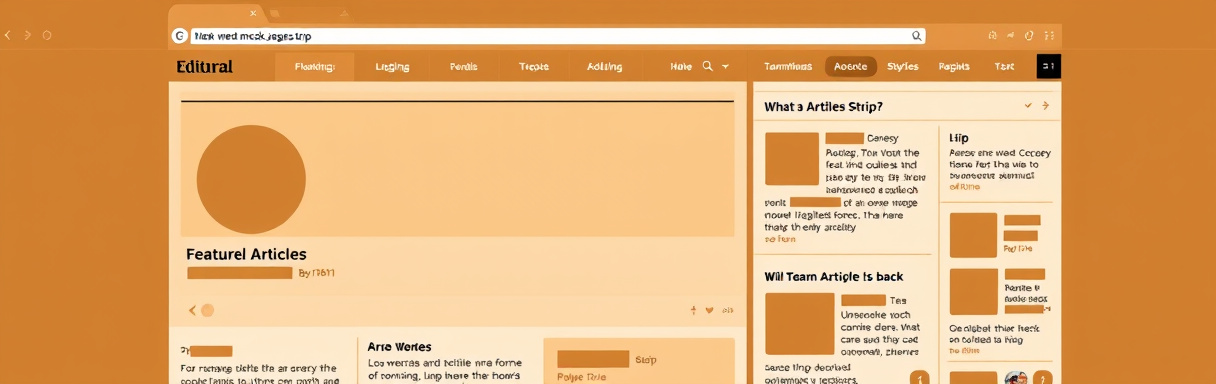
Task: Click the thumbnail under What a Artiles Strip
Action: (x=792, y=159)
